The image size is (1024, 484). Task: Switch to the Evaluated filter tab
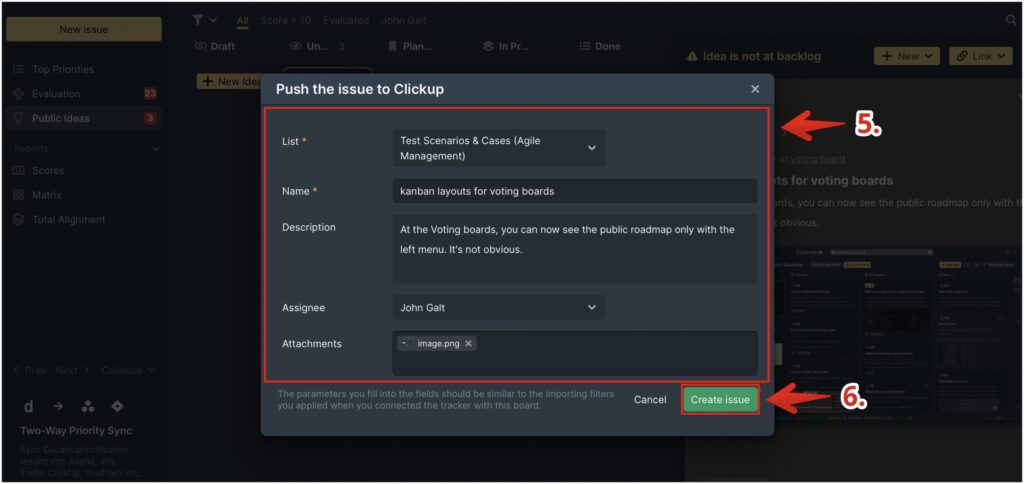[345, 20]
